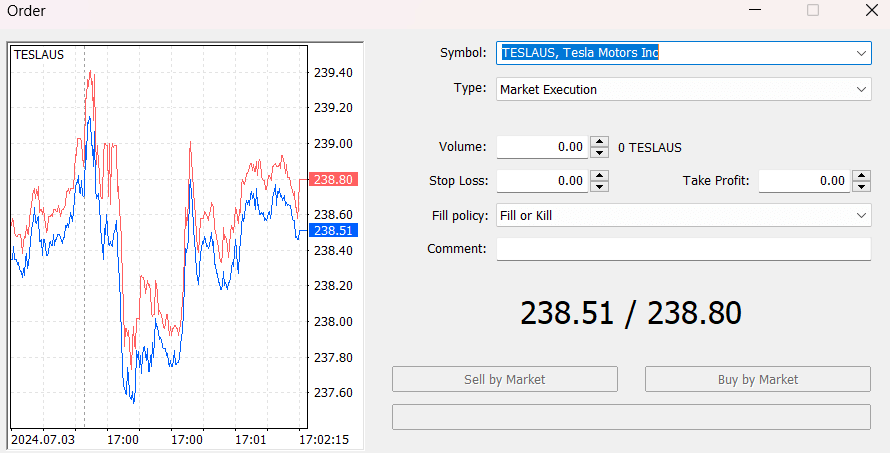
Task: Maximize the Order window
Action: (x=813, y=11)
